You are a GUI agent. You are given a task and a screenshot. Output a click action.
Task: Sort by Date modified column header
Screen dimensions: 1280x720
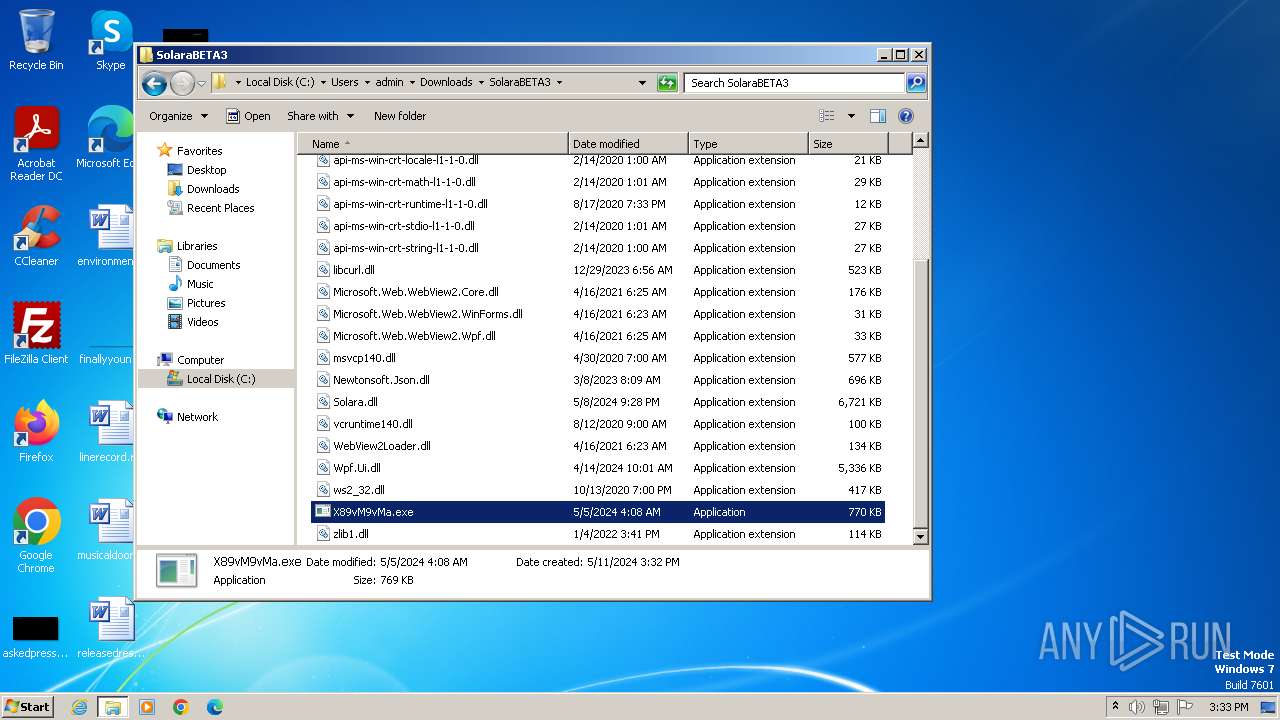(x=628, y=144)
